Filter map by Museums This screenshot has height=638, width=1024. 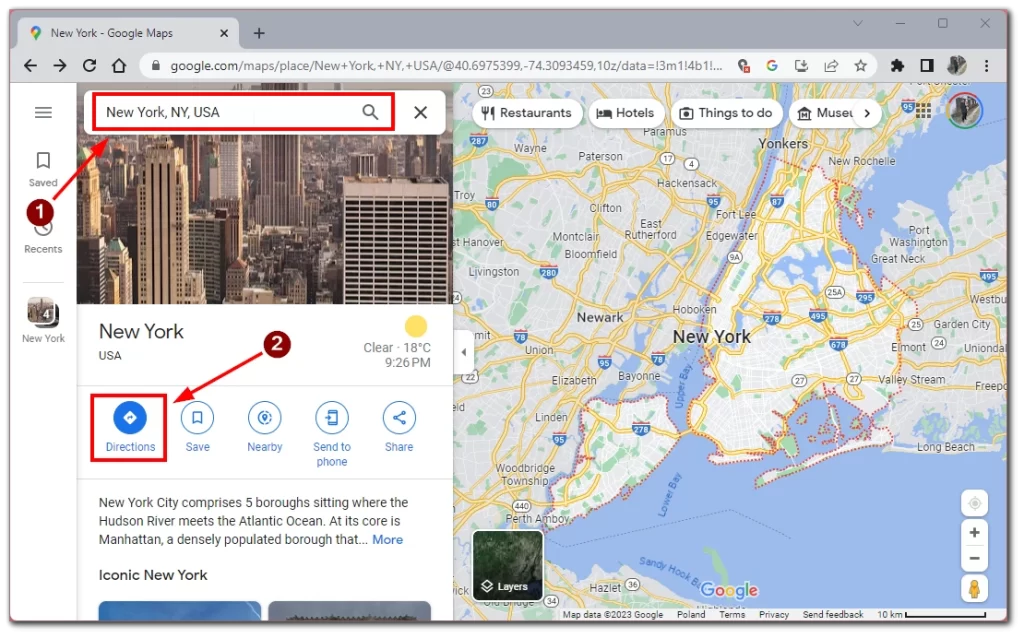click(x=824, y=113)
